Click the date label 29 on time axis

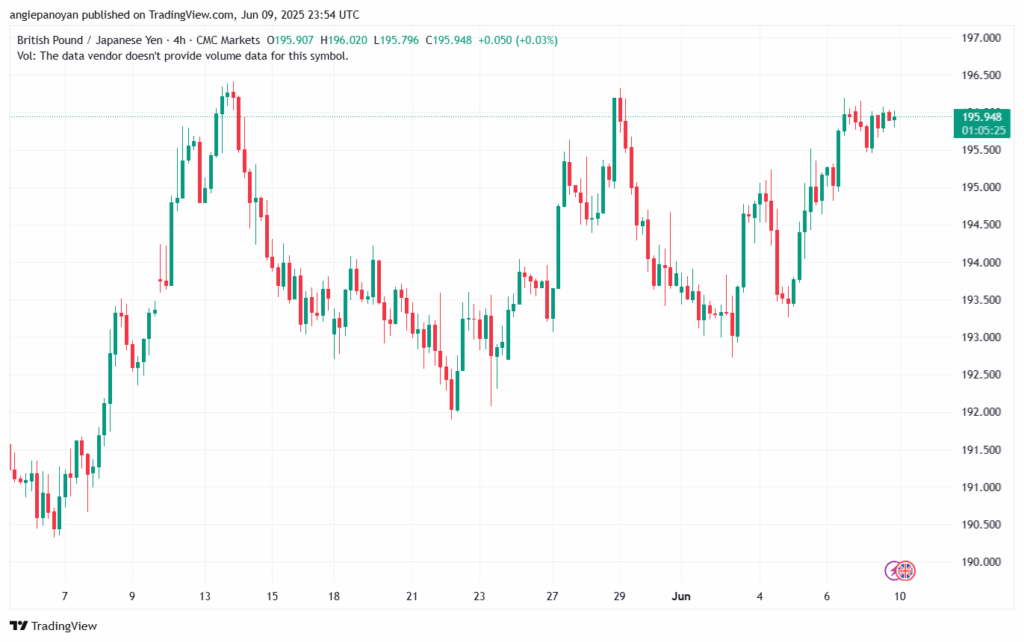(x=620, y=596)
